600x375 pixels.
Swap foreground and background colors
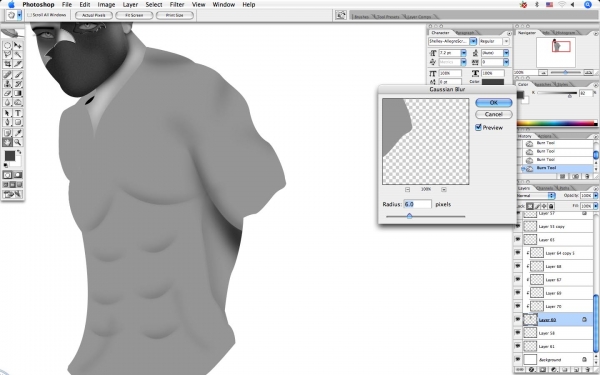[x=19, y=152]
